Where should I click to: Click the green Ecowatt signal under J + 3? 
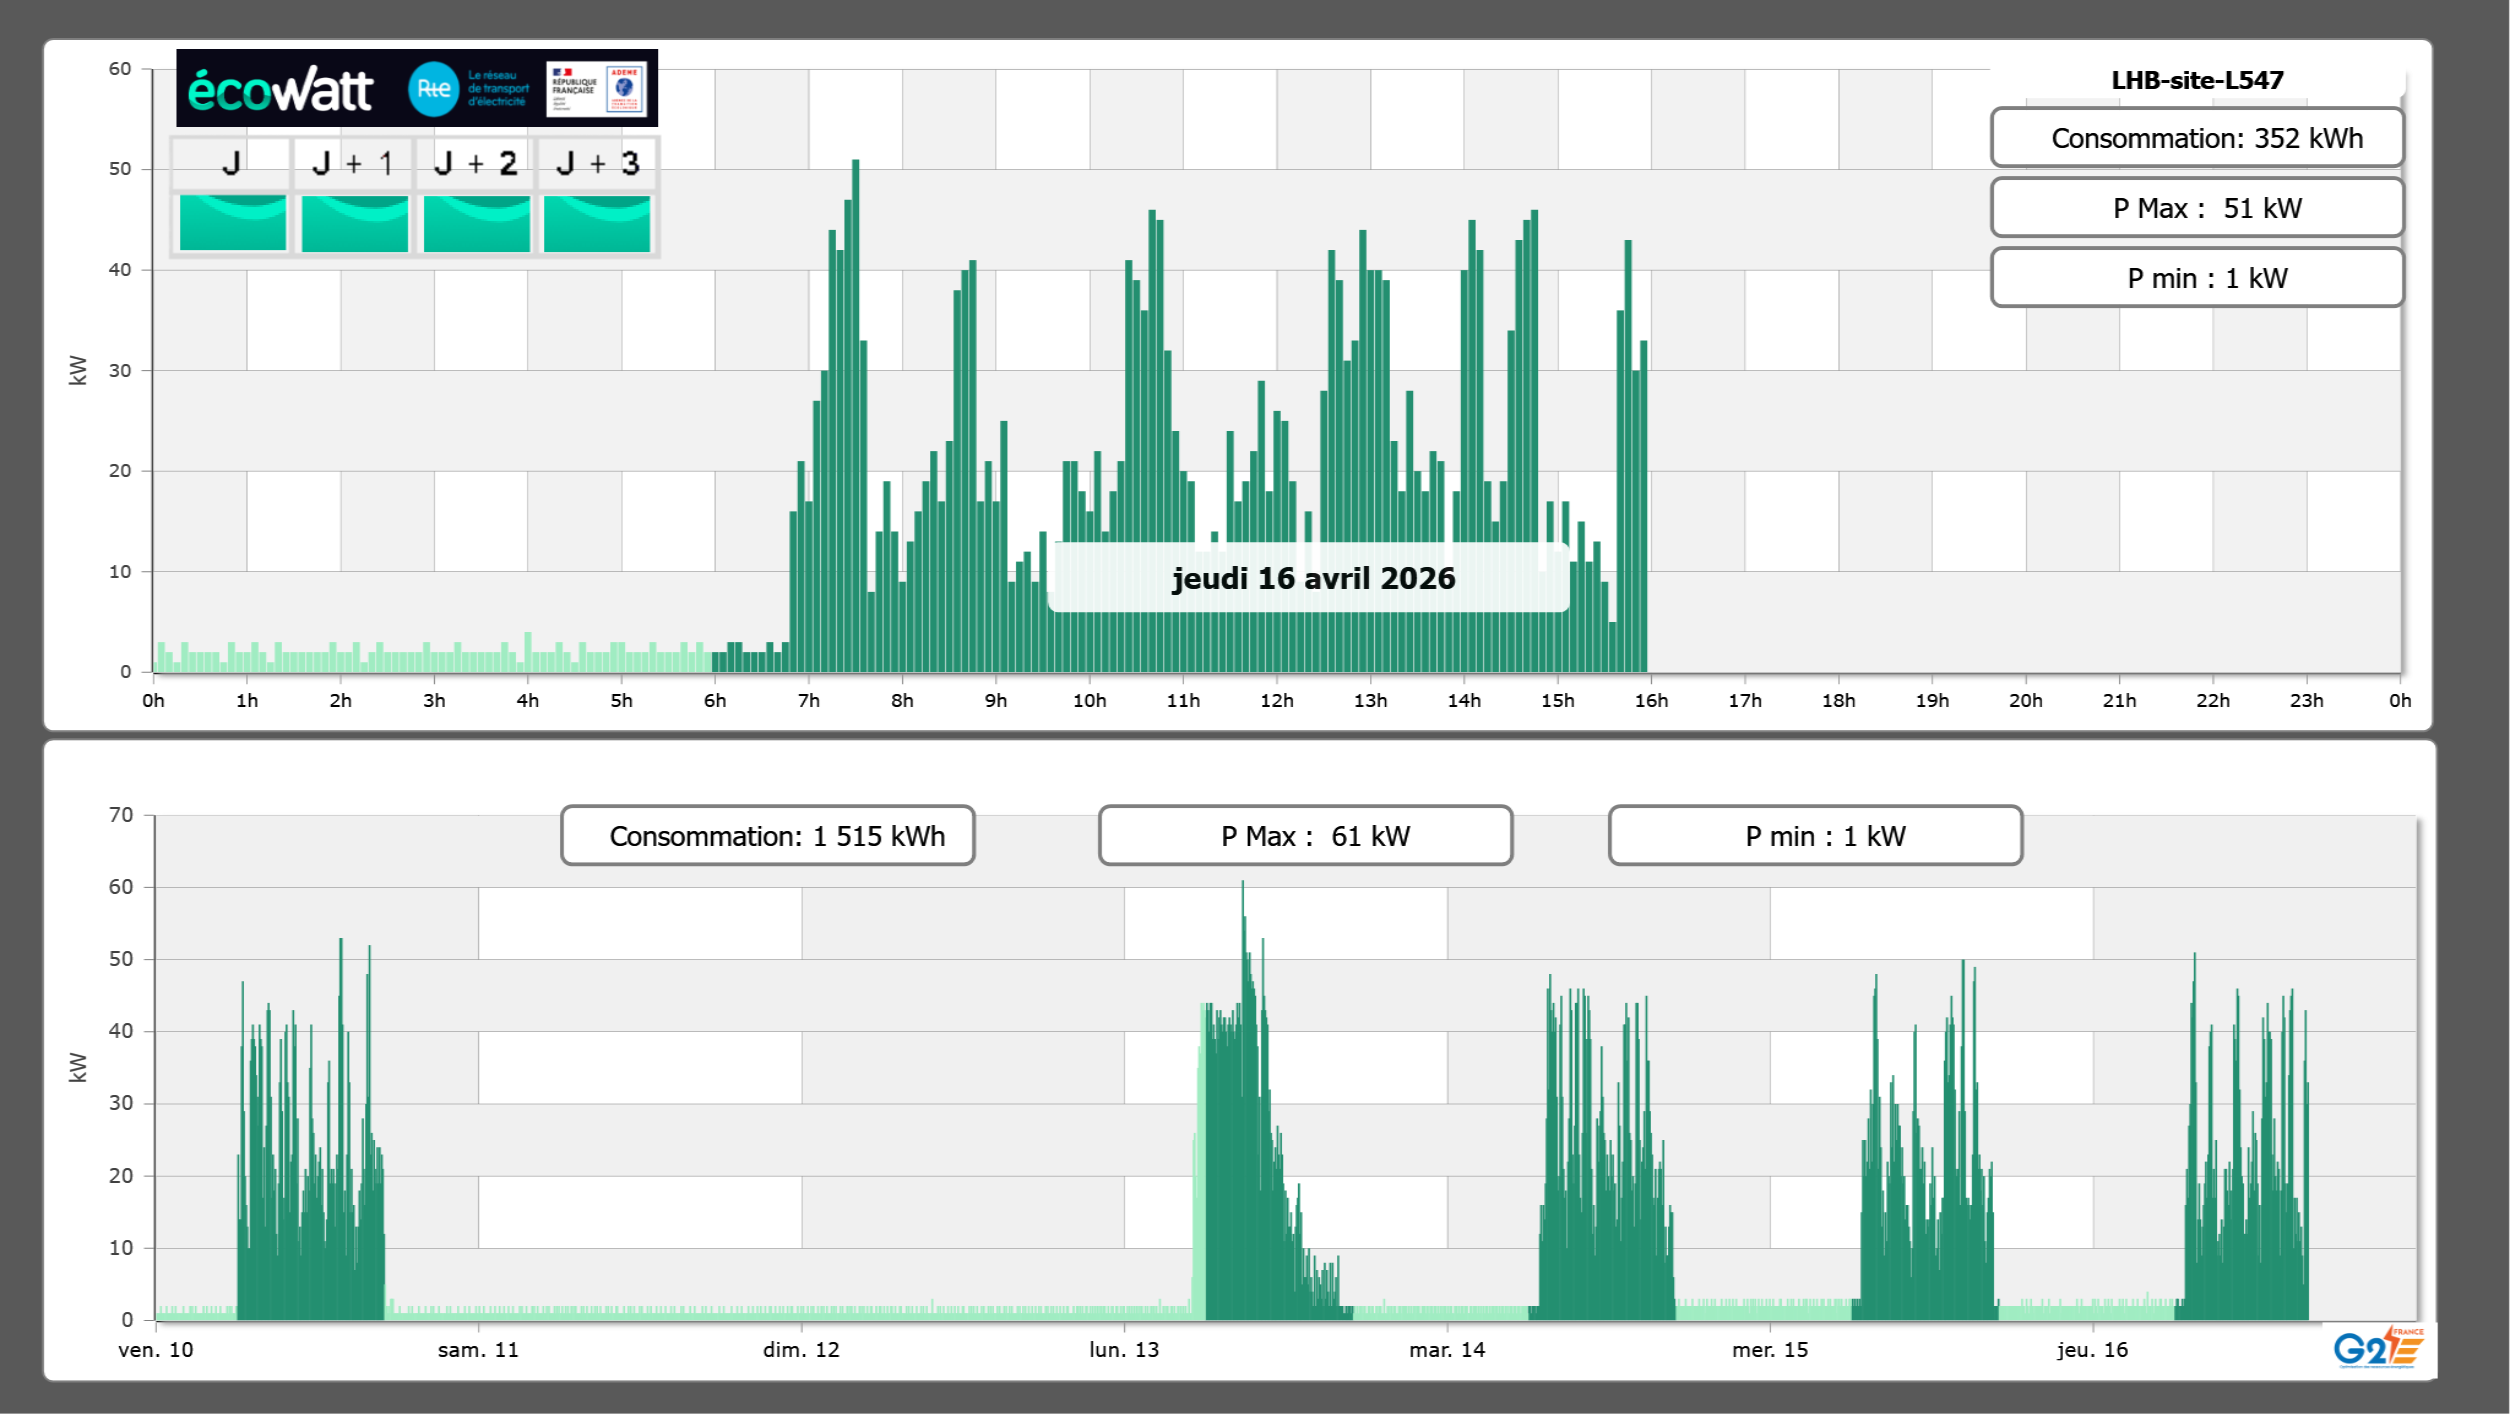pyautogui.click(x=597, y=222)
